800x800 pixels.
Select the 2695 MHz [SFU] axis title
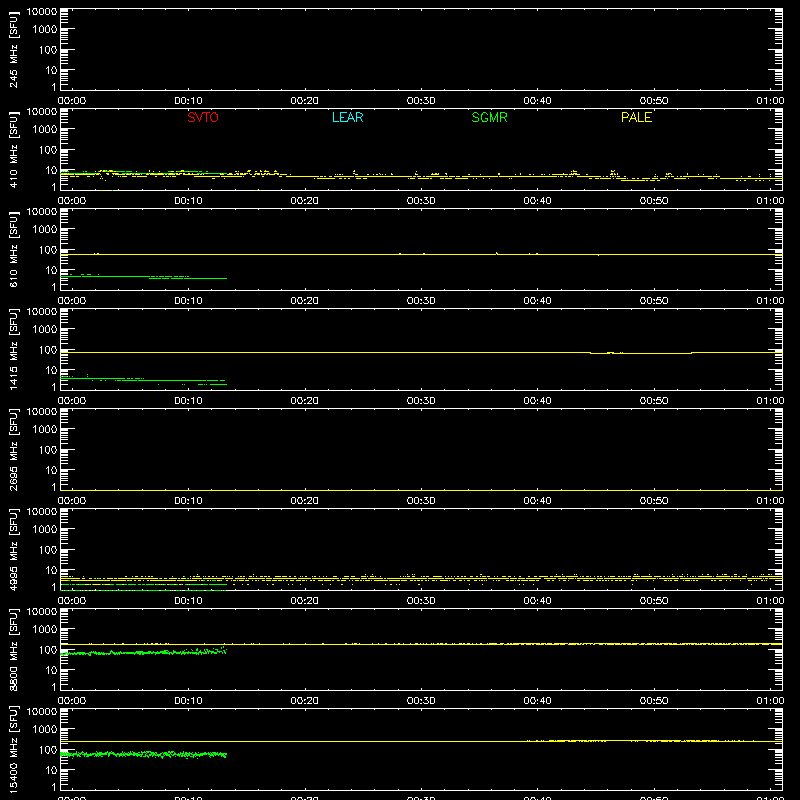tap(14, 449)
